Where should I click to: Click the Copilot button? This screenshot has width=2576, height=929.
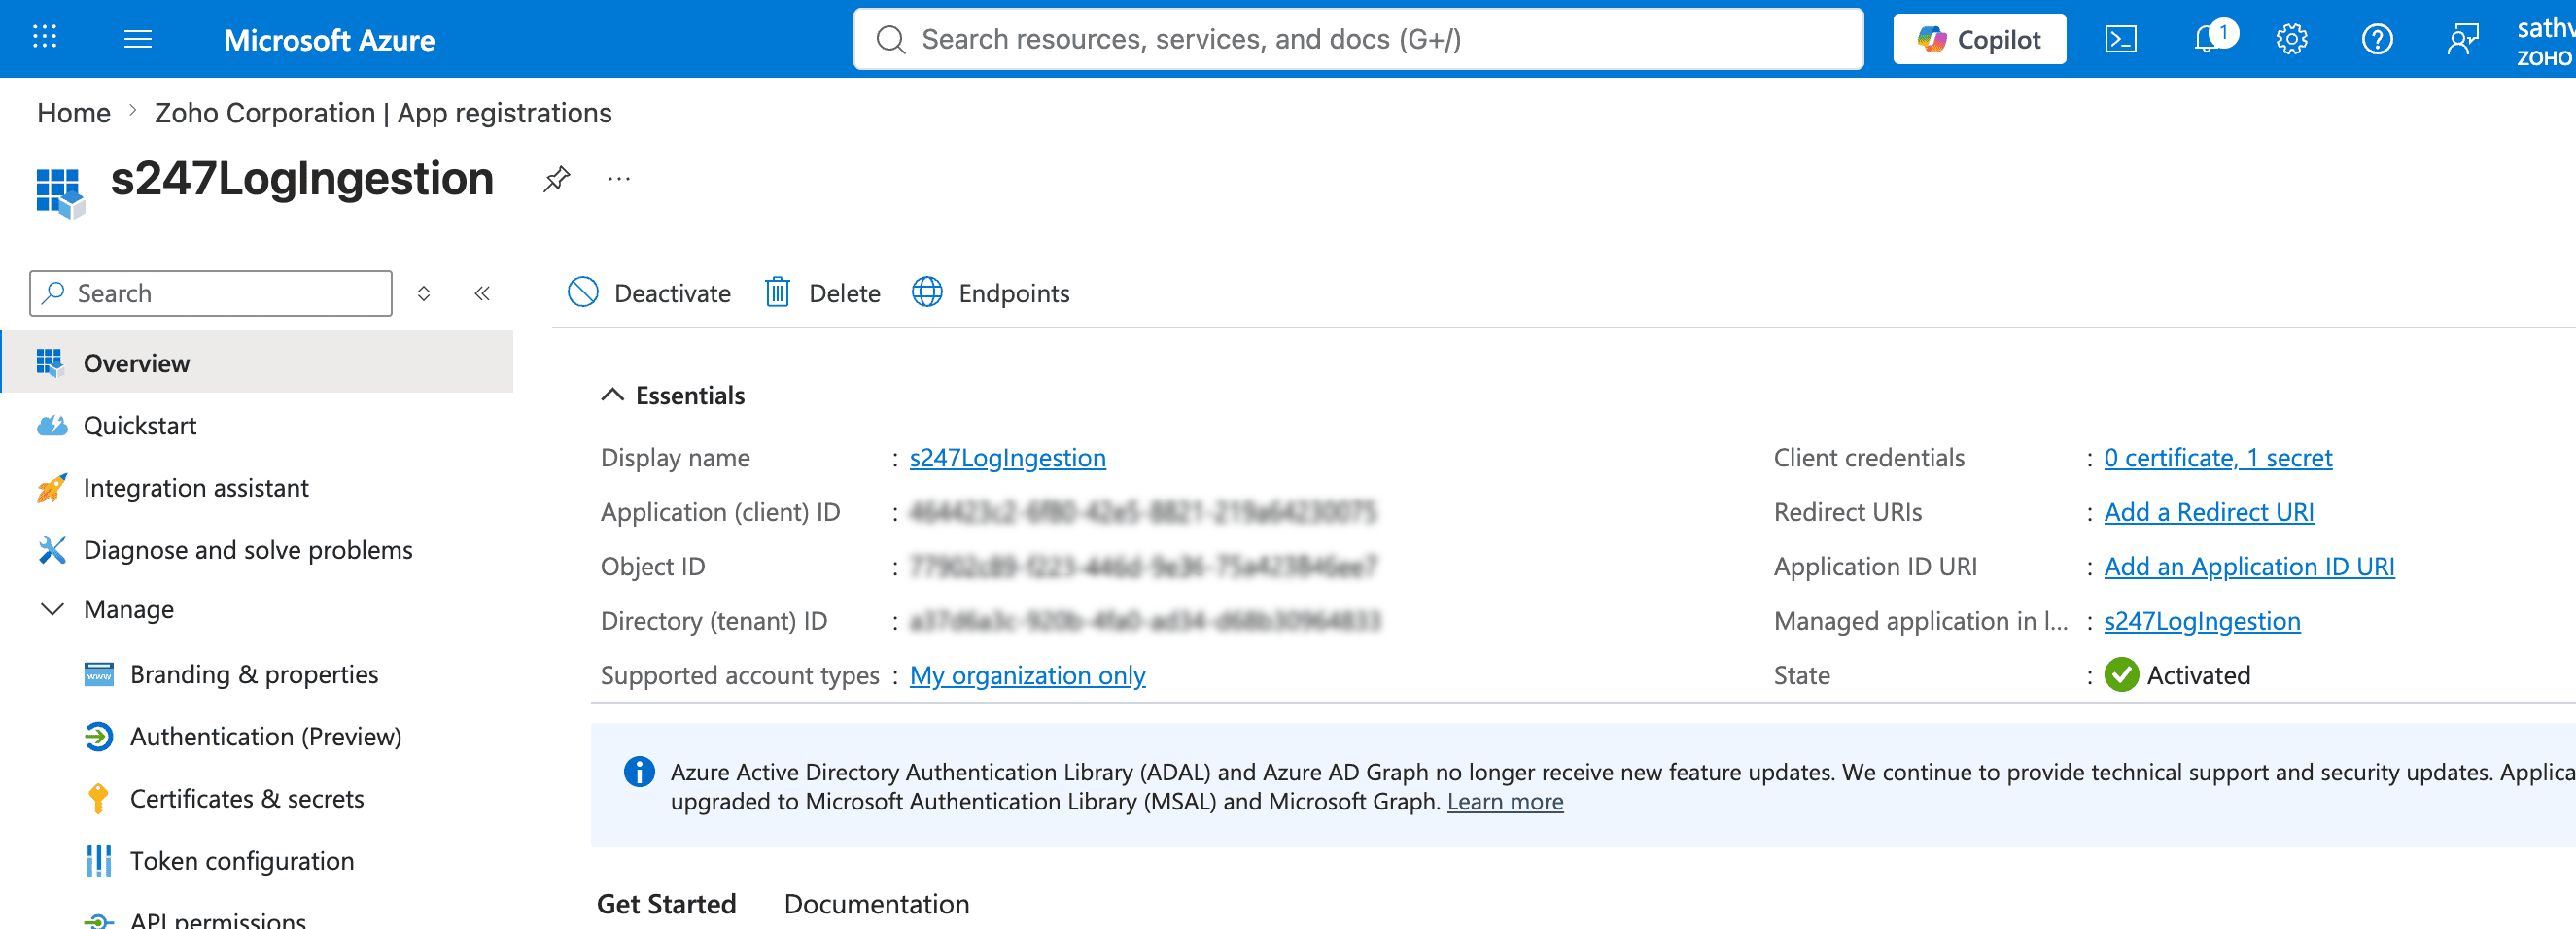(x=1978, y=39)
